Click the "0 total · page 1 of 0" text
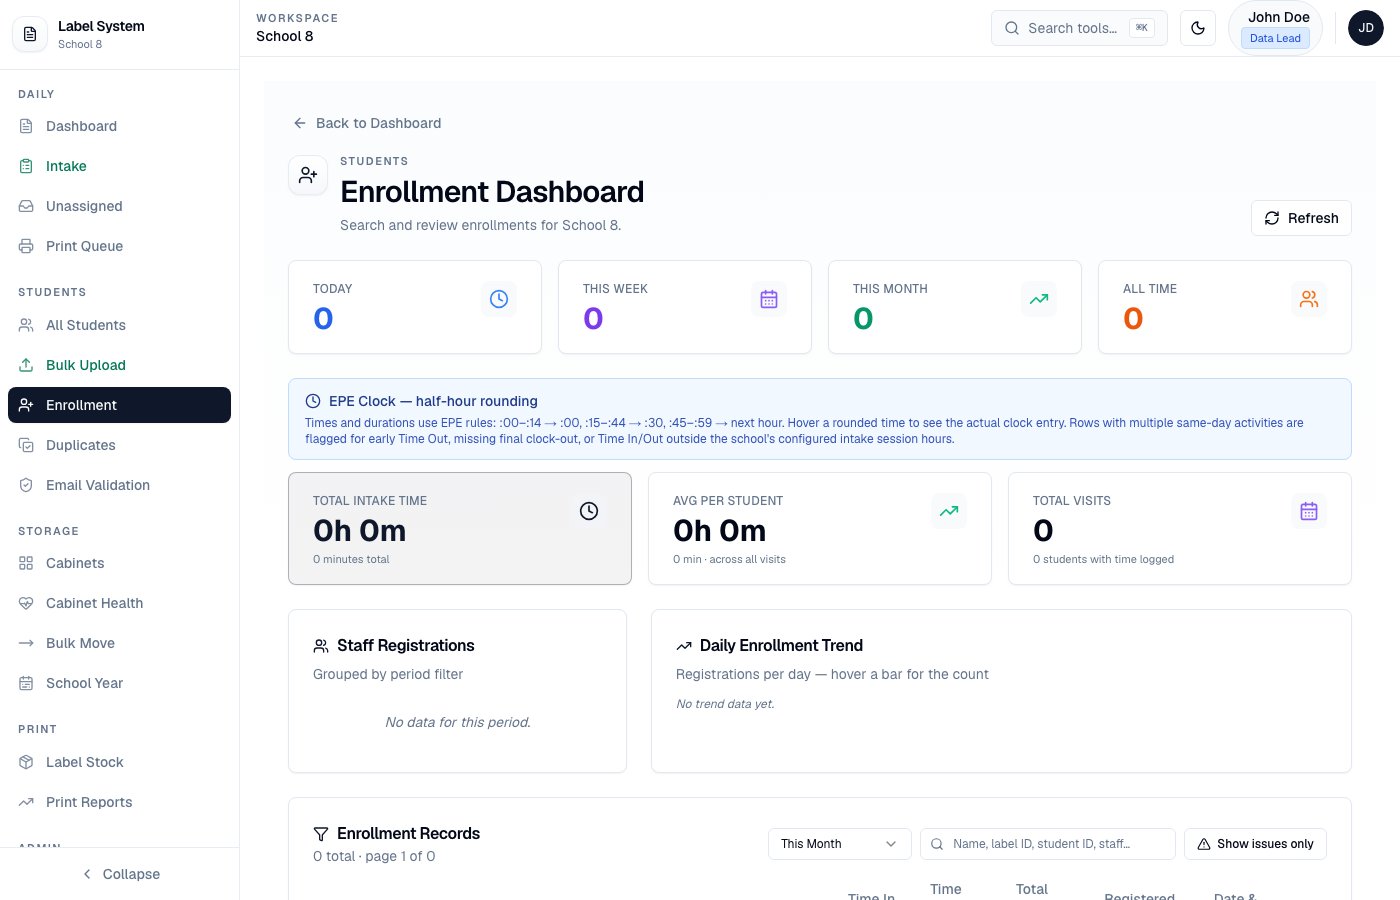 (374, 857)
